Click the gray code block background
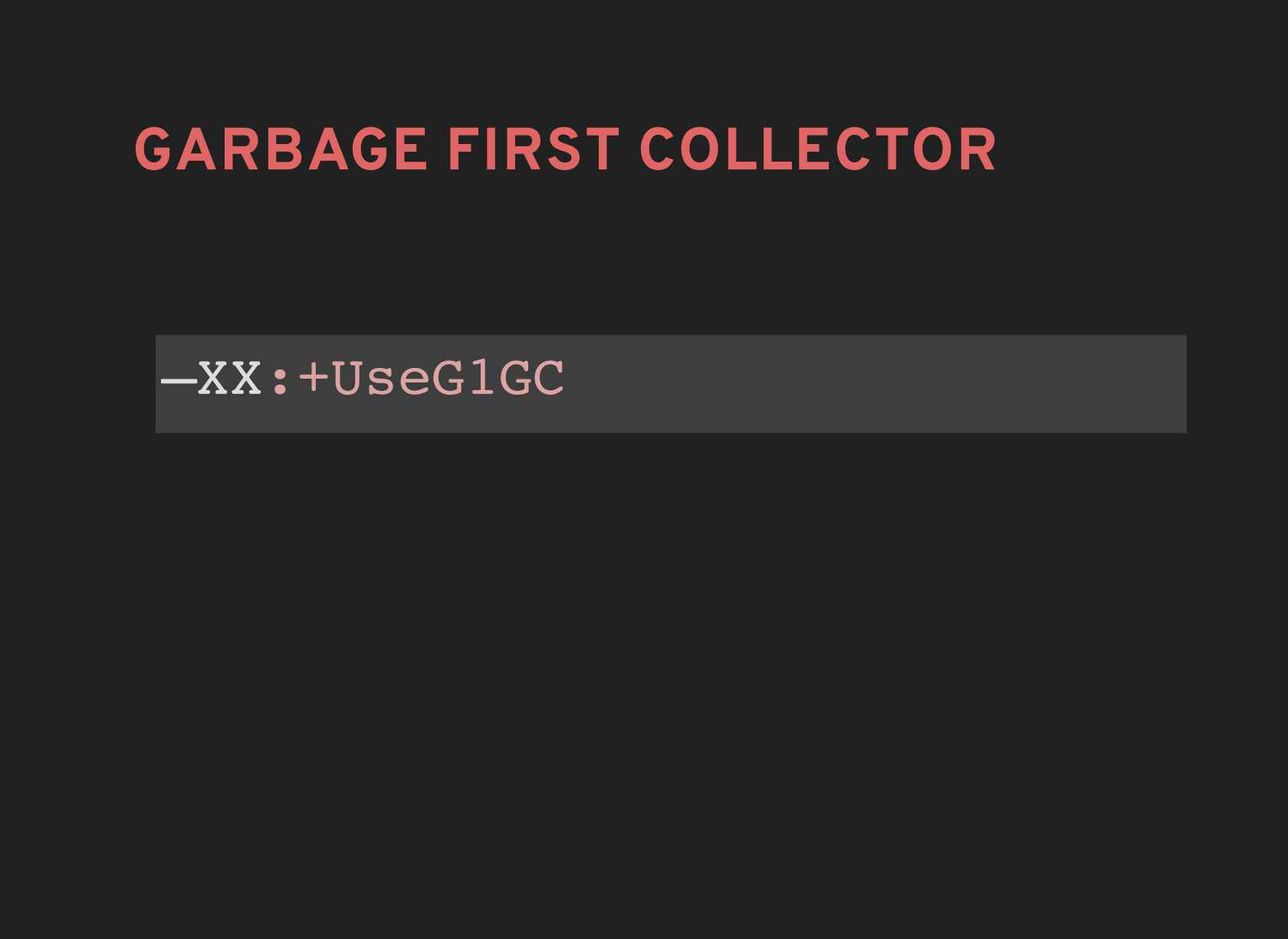The width and height of the screenshot is (1288, 939). pos(671,384)
